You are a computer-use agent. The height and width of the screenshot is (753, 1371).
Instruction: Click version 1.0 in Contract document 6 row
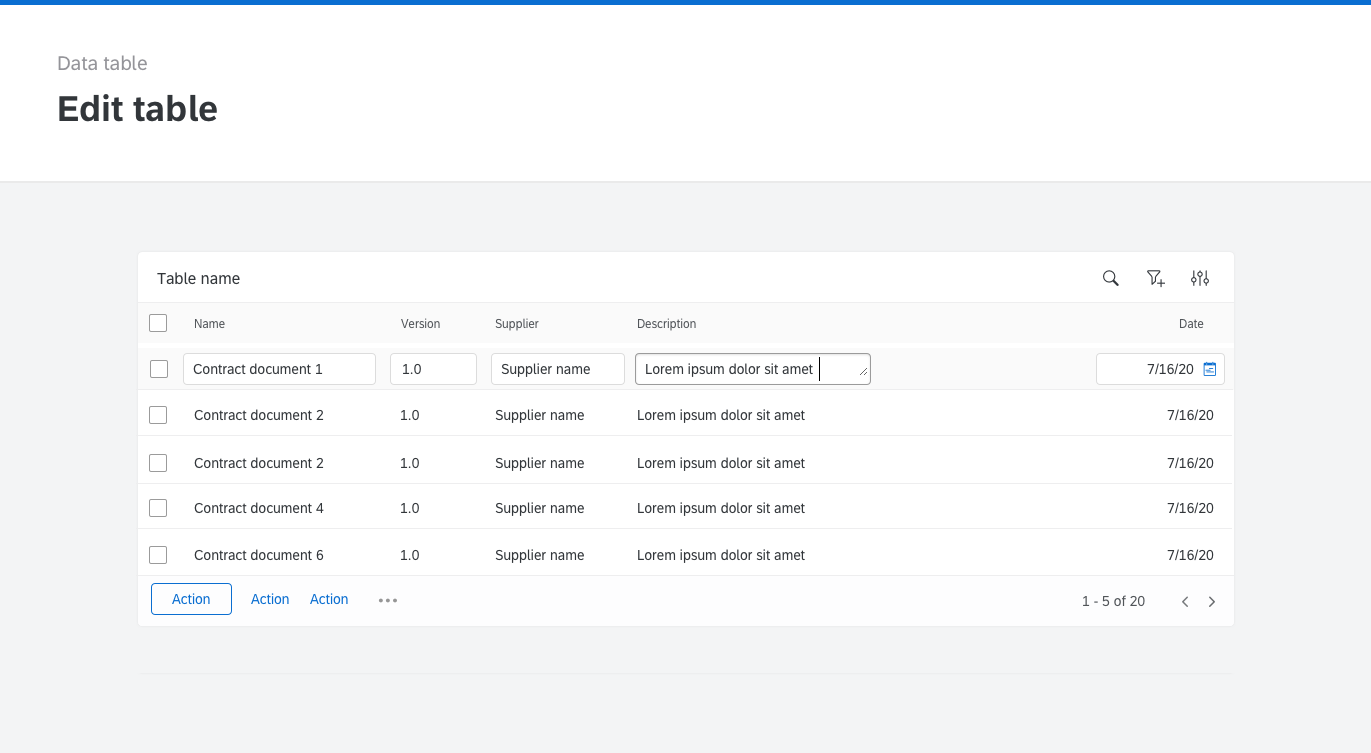[x=410, y=555]
